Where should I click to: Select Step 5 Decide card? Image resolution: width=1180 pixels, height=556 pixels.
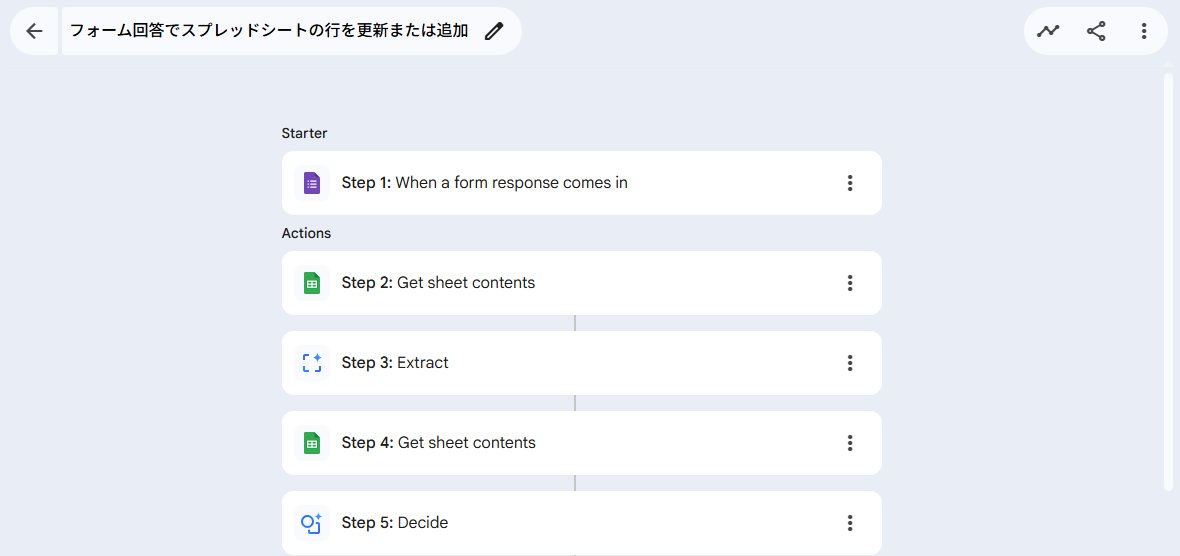560,523
